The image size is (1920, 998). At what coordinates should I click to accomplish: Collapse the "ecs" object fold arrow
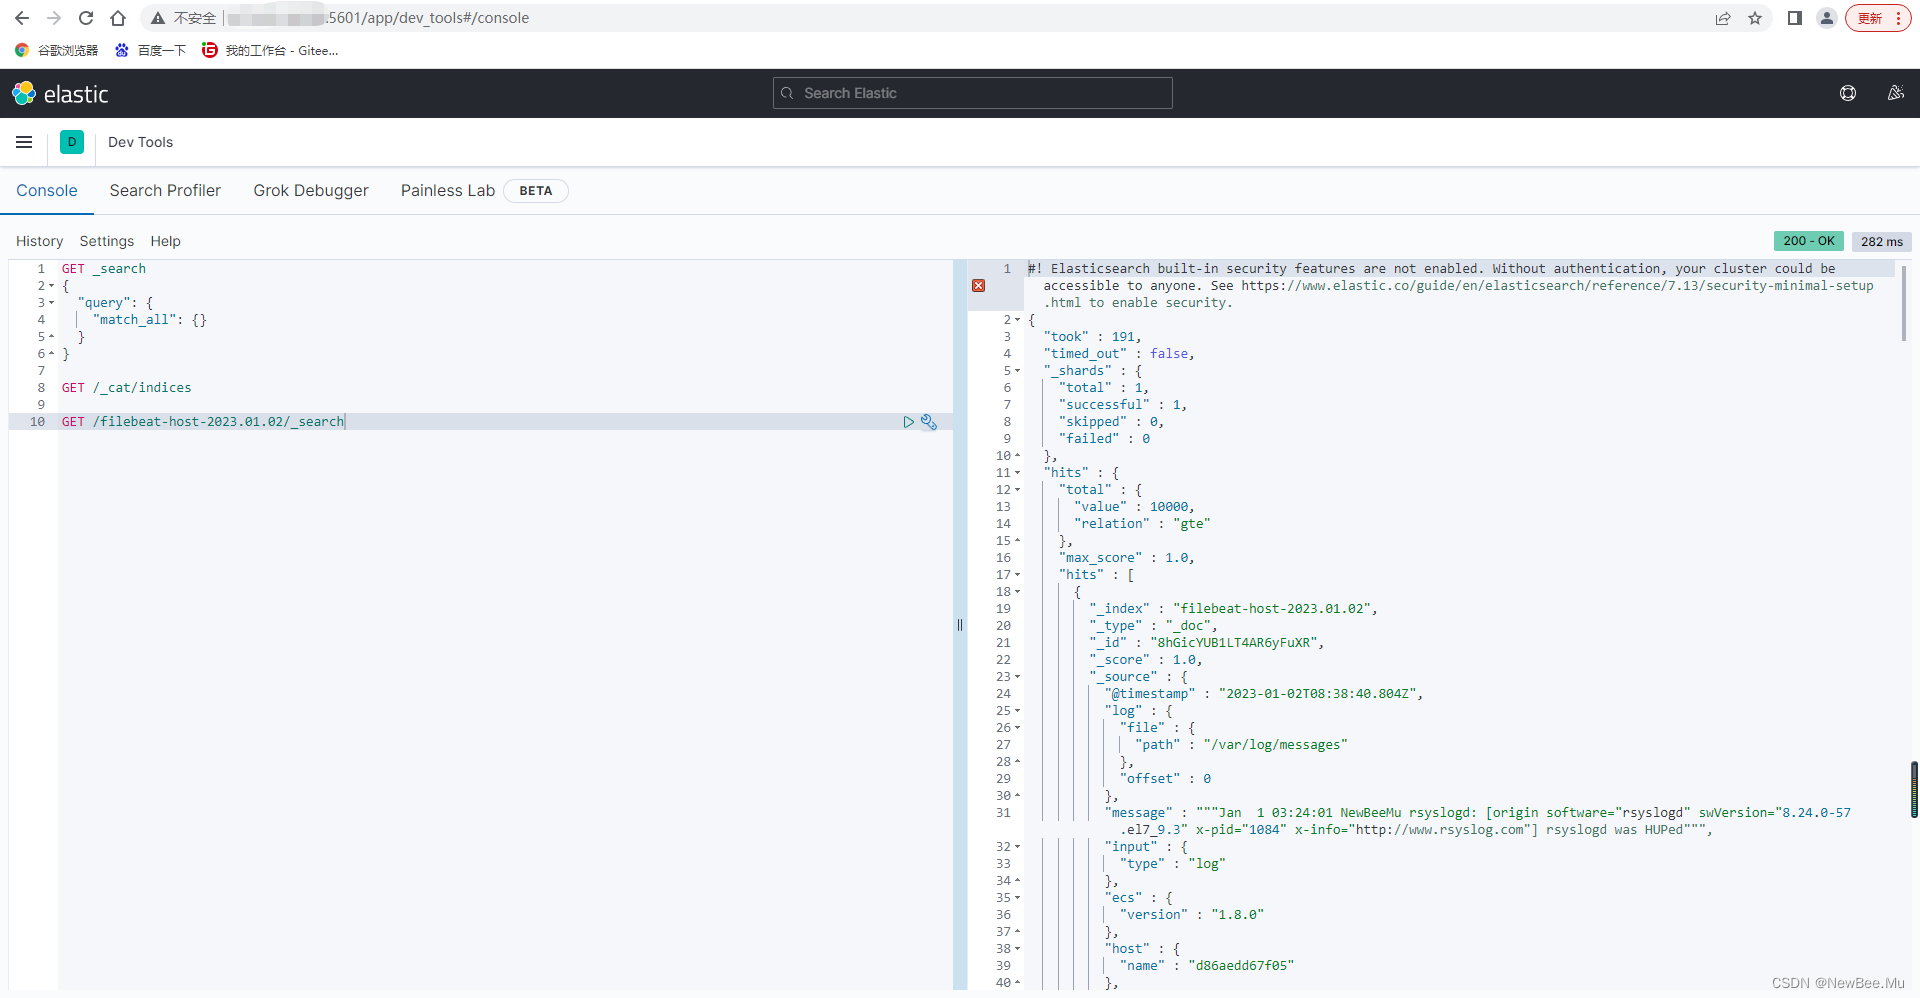tap(1018, 898)
